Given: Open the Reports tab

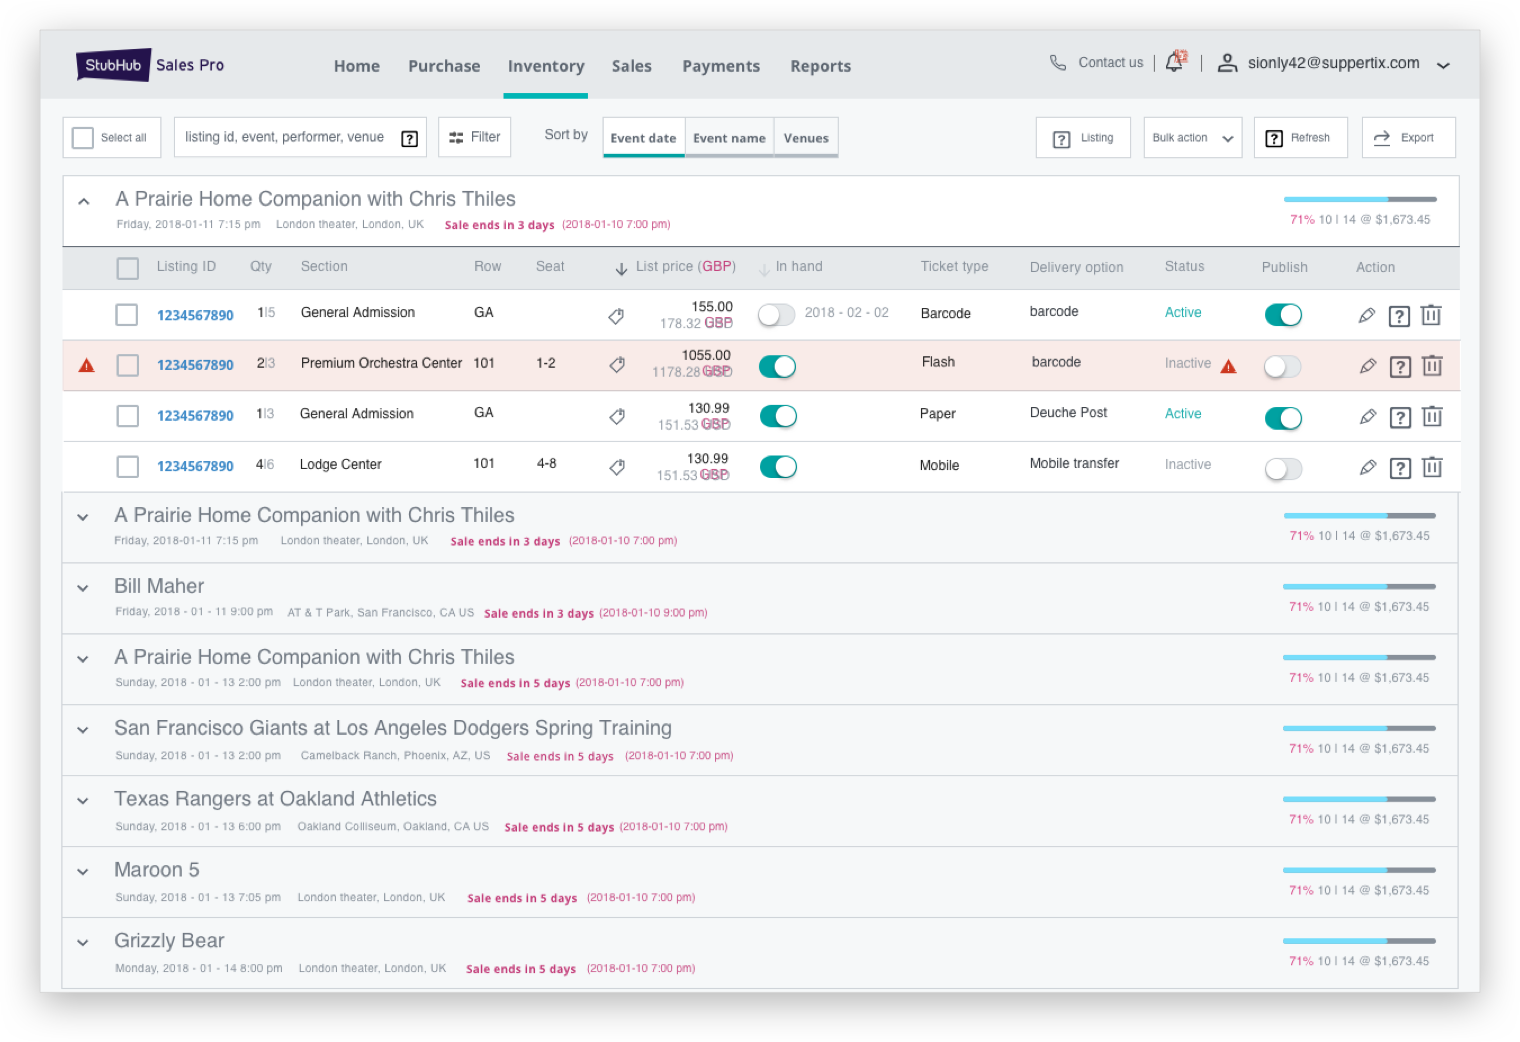Looking at the screenshot, I should 821,66.
